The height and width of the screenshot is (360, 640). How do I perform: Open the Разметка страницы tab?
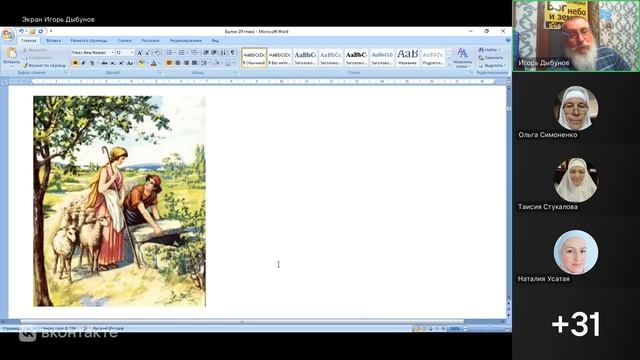(x=89, y=41)
